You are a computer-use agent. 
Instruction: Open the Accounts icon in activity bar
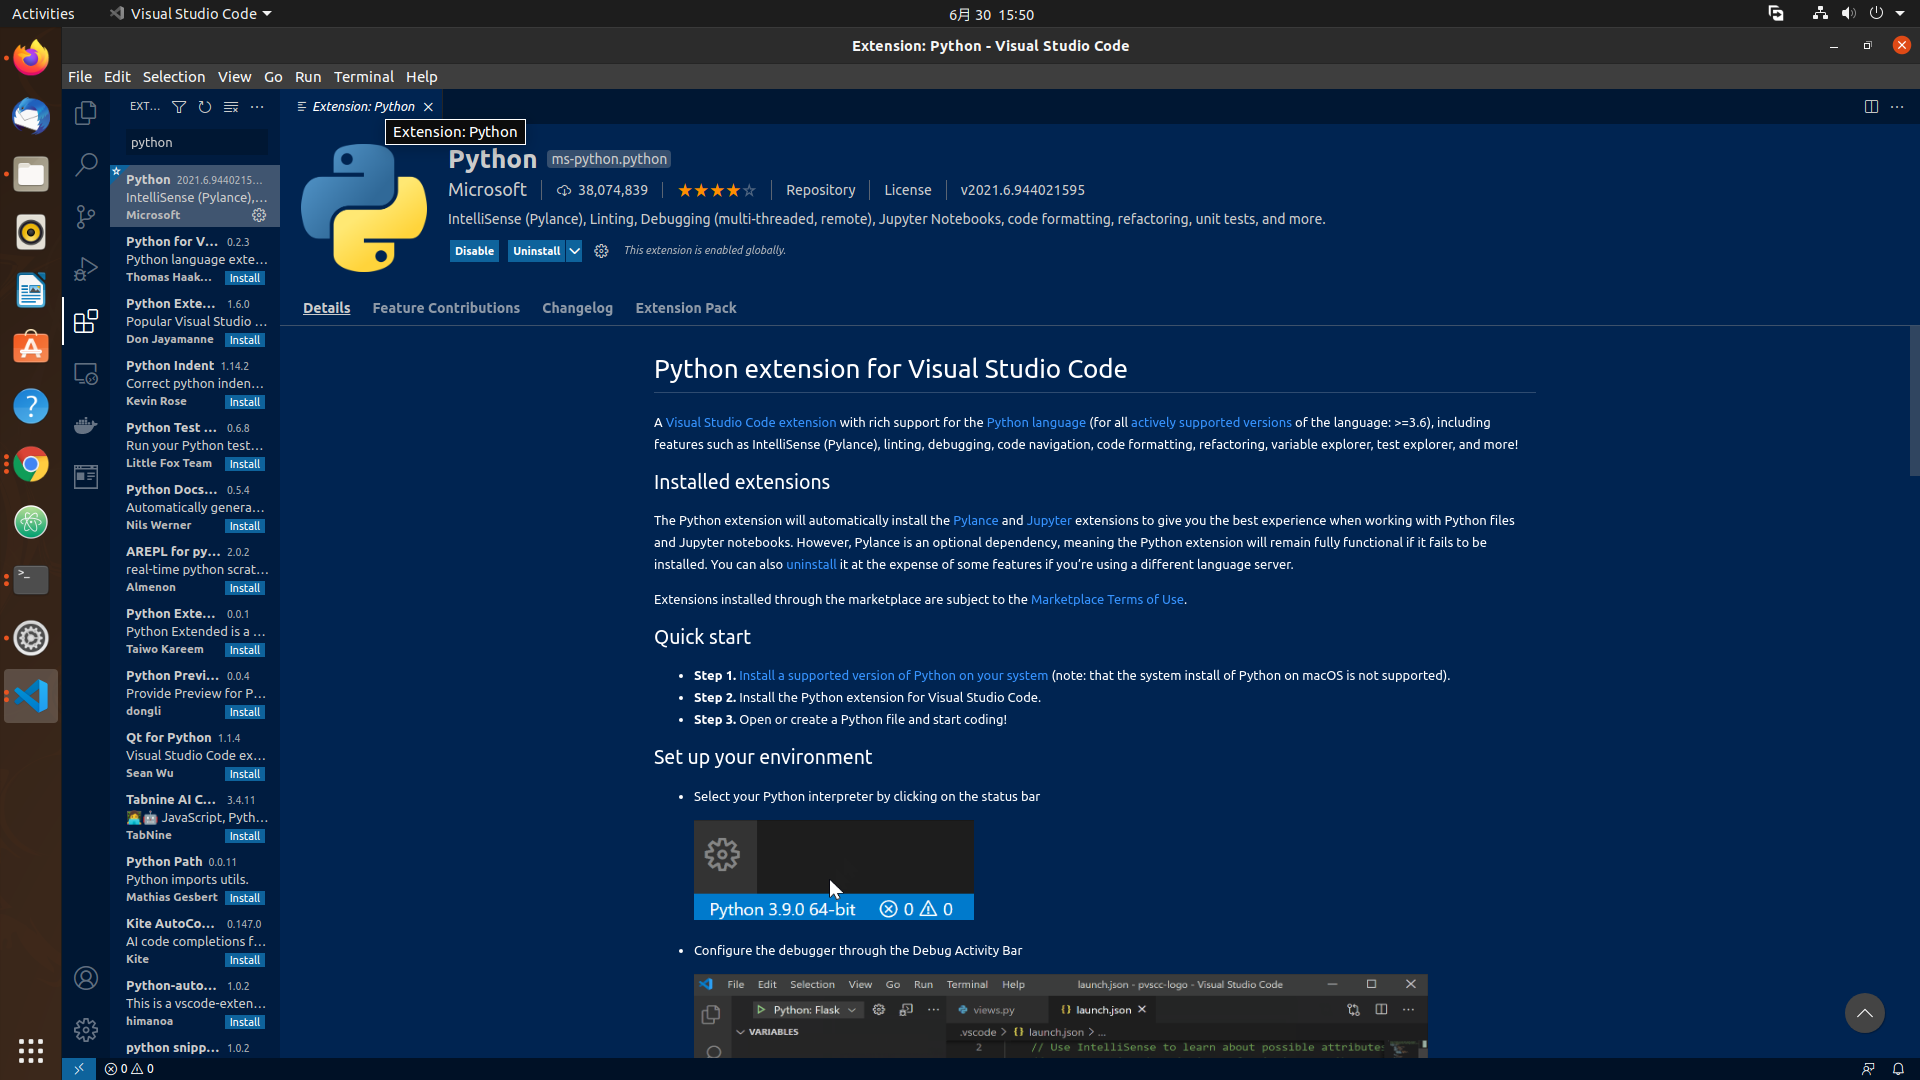(x=86, y=978)
